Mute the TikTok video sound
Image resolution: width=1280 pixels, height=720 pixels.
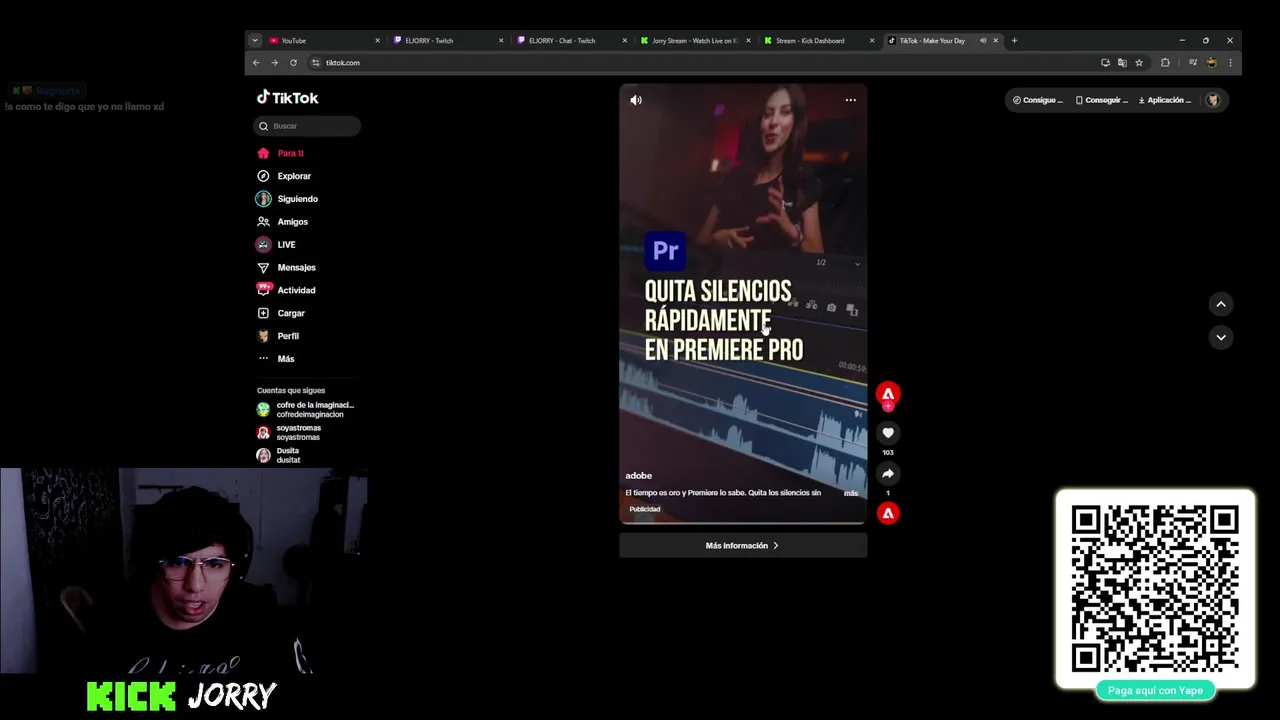pyautogui.click(x=636, y=100)
